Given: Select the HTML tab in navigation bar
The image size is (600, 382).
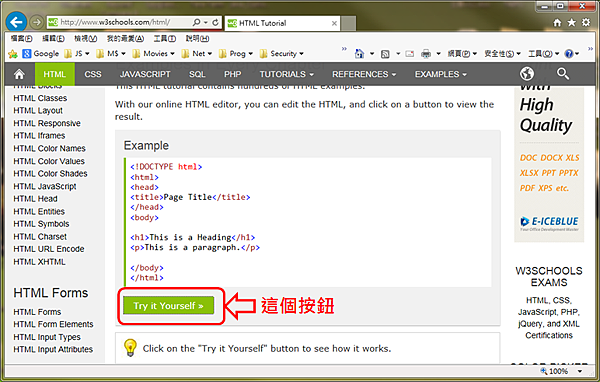Looking at the screenshot, I should [54, 74].
